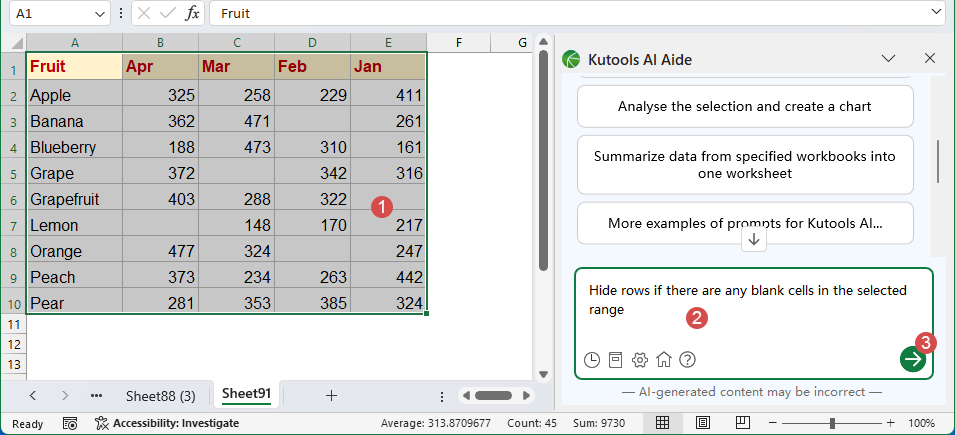The image size is (955, 435).
Task: Click the Insert Function fx icon
Action: [193, 14]
